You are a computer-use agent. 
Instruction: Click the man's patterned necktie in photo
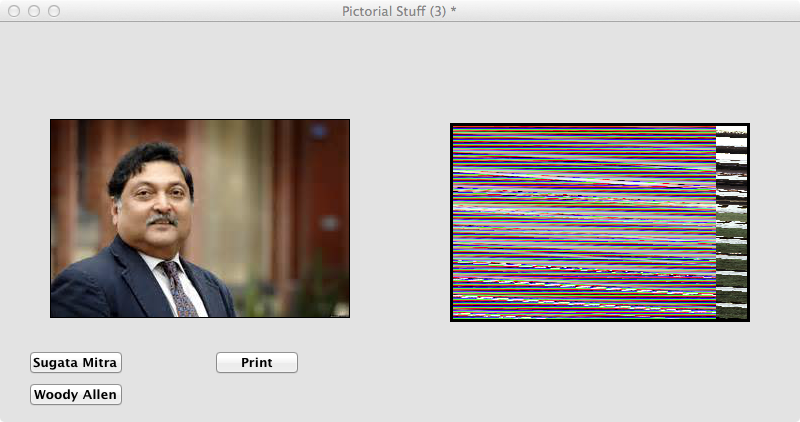click(x=178, y=288)
